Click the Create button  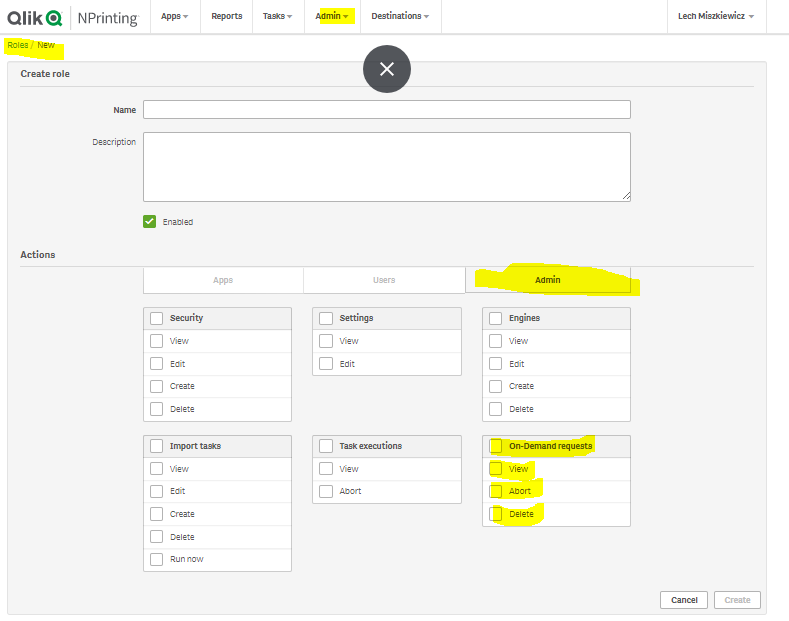[x=737, y=600]
